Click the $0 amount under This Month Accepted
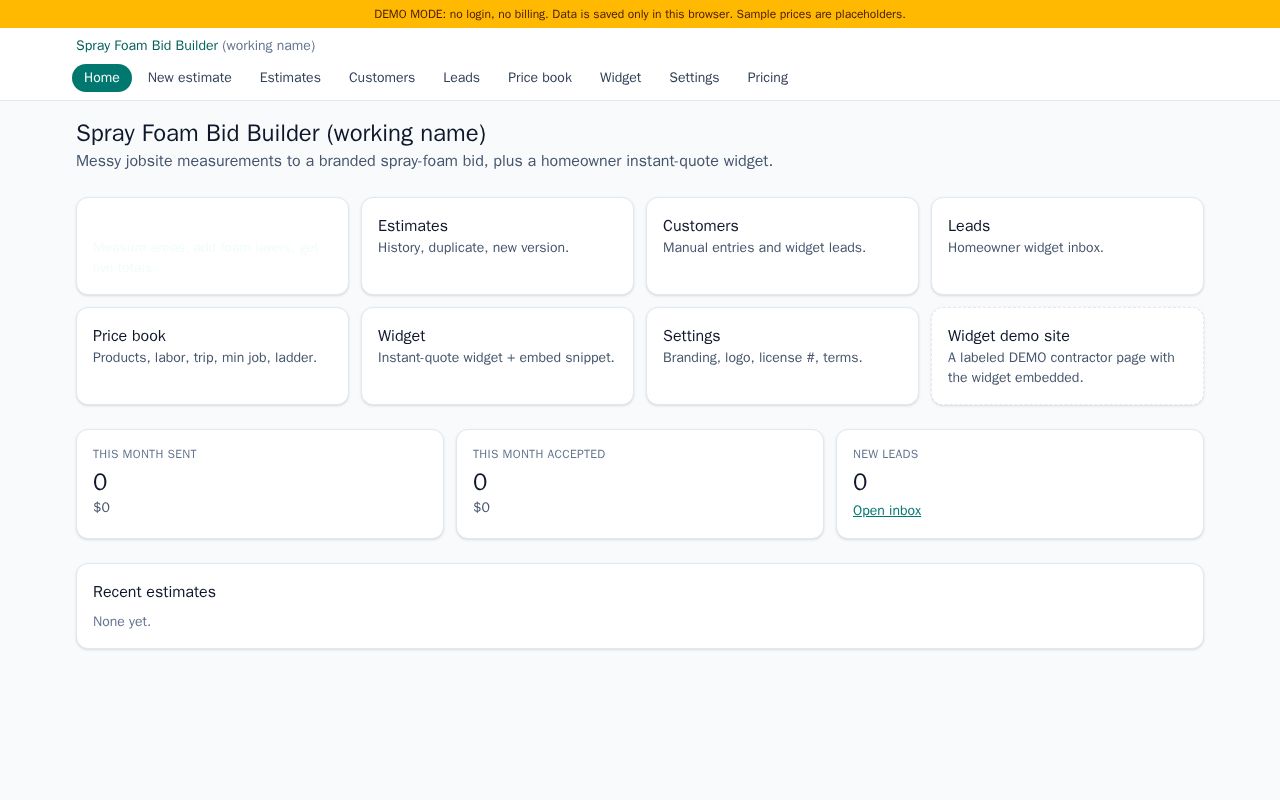Viewport: 1280px width, 800px height. click(481, 508)
